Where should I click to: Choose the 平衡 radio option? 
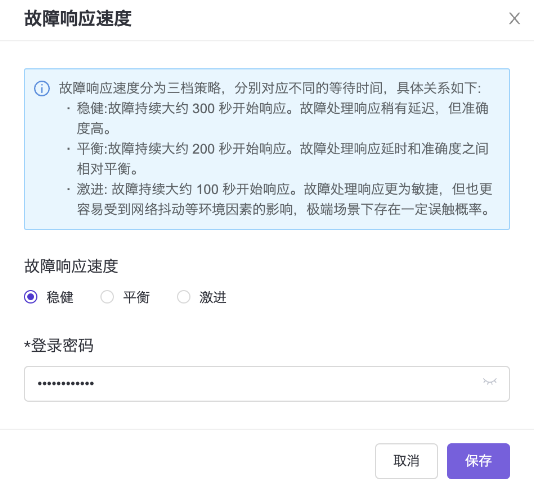(x=107, y=297)
